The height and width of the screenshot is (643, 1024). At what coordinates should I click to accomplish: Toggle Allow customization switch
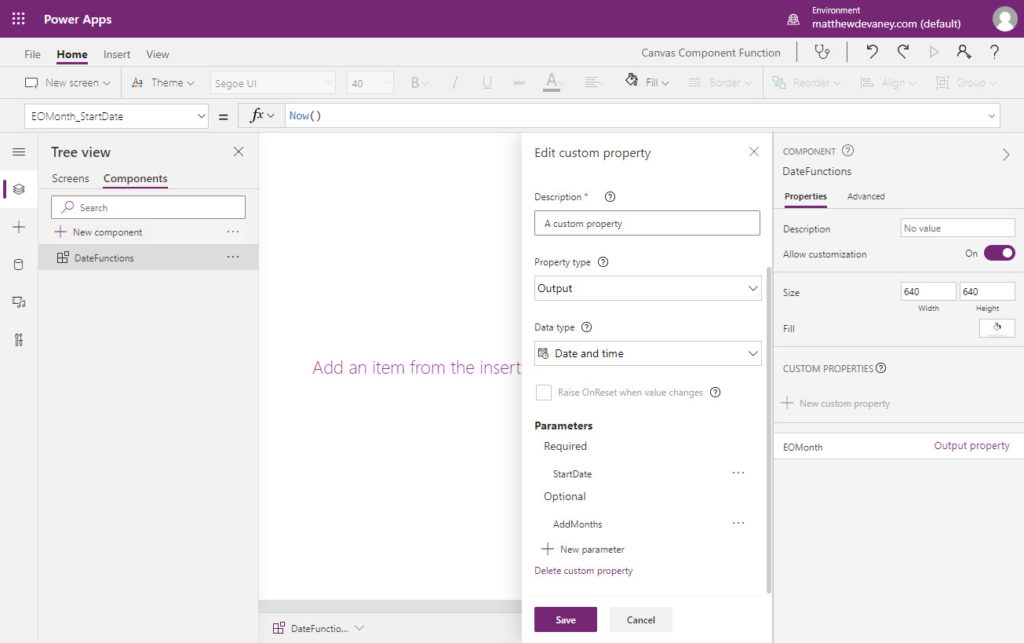tap(999, 253)
